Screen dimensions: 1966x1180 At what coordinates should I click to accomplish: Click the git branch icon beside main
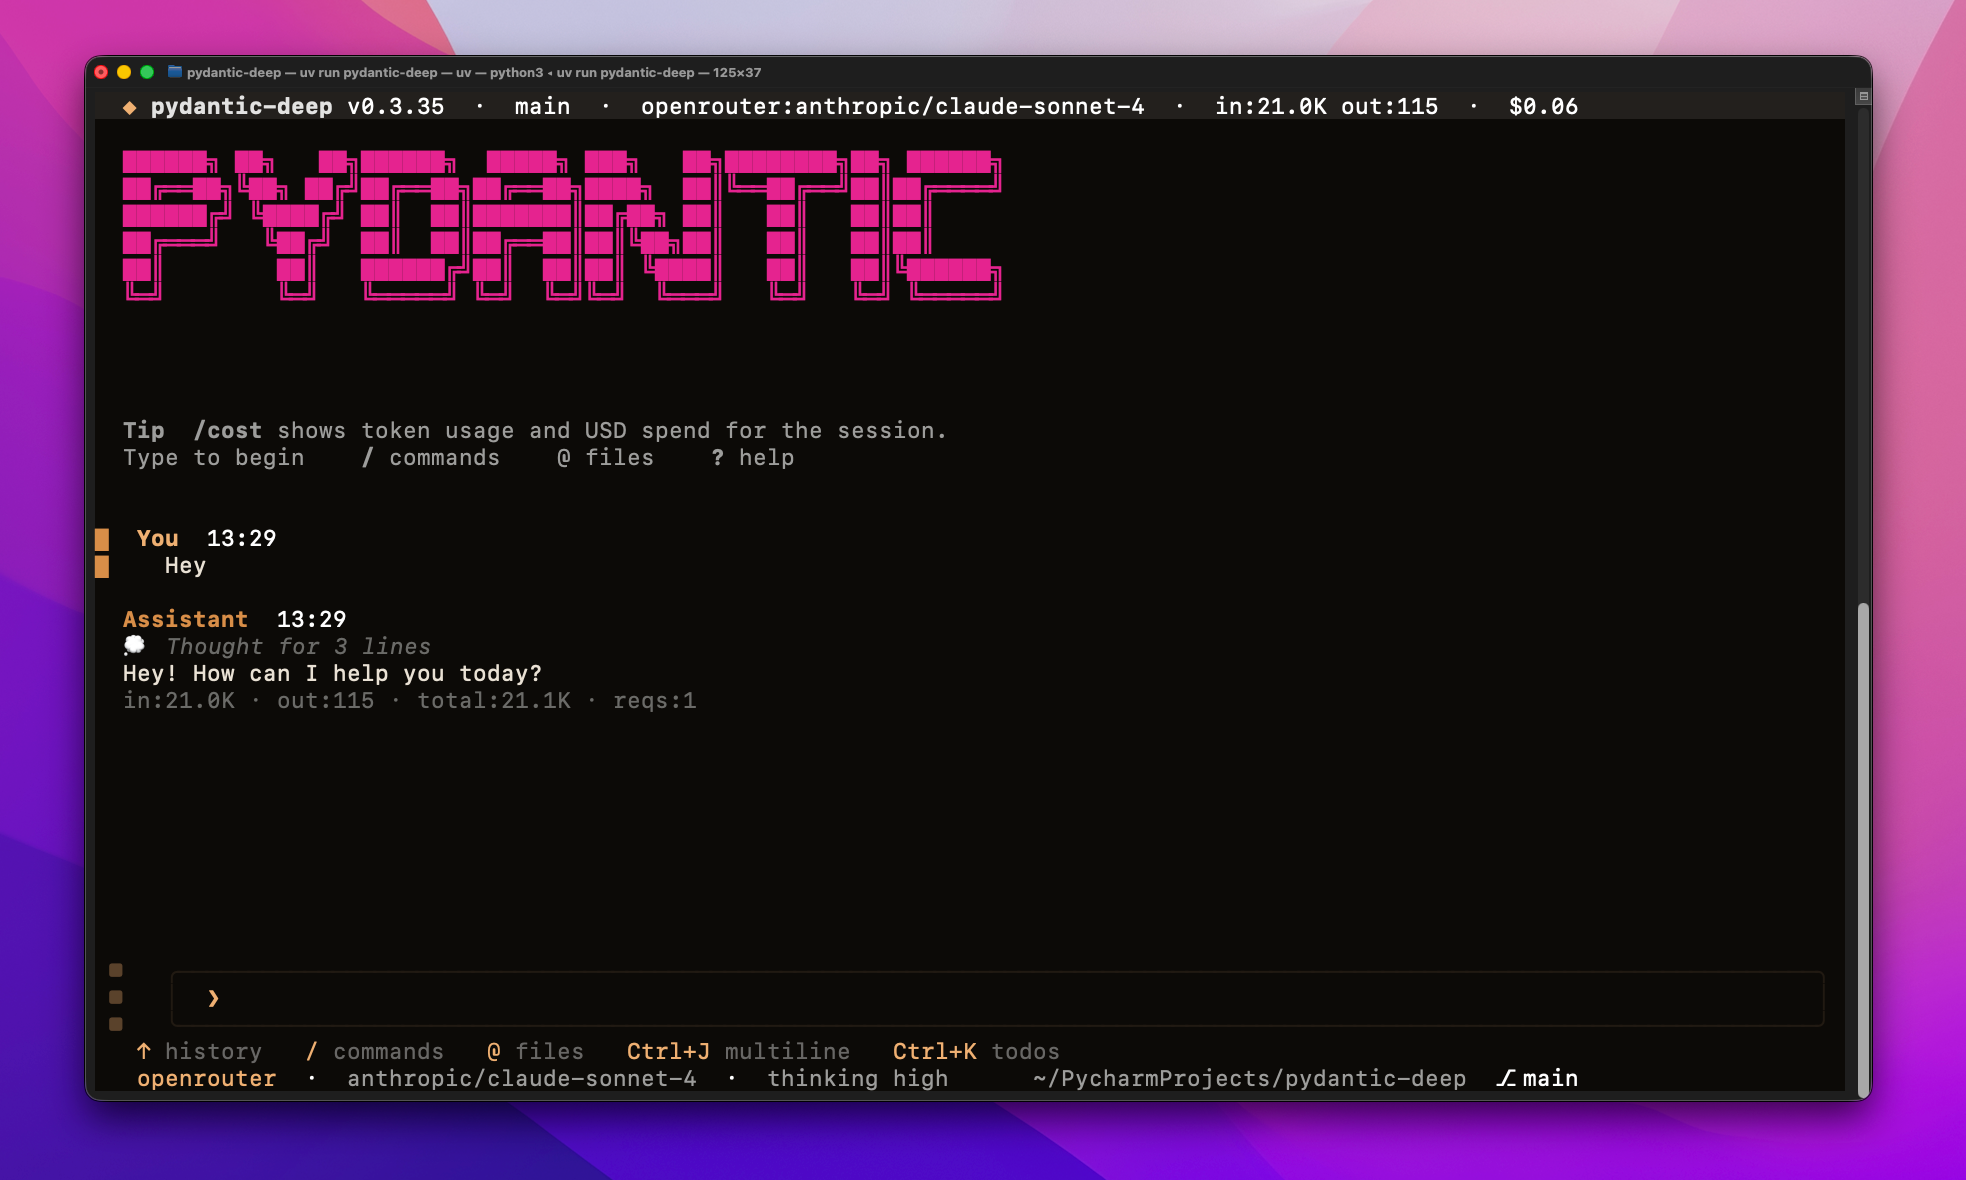click(x=1506, y=1078)
